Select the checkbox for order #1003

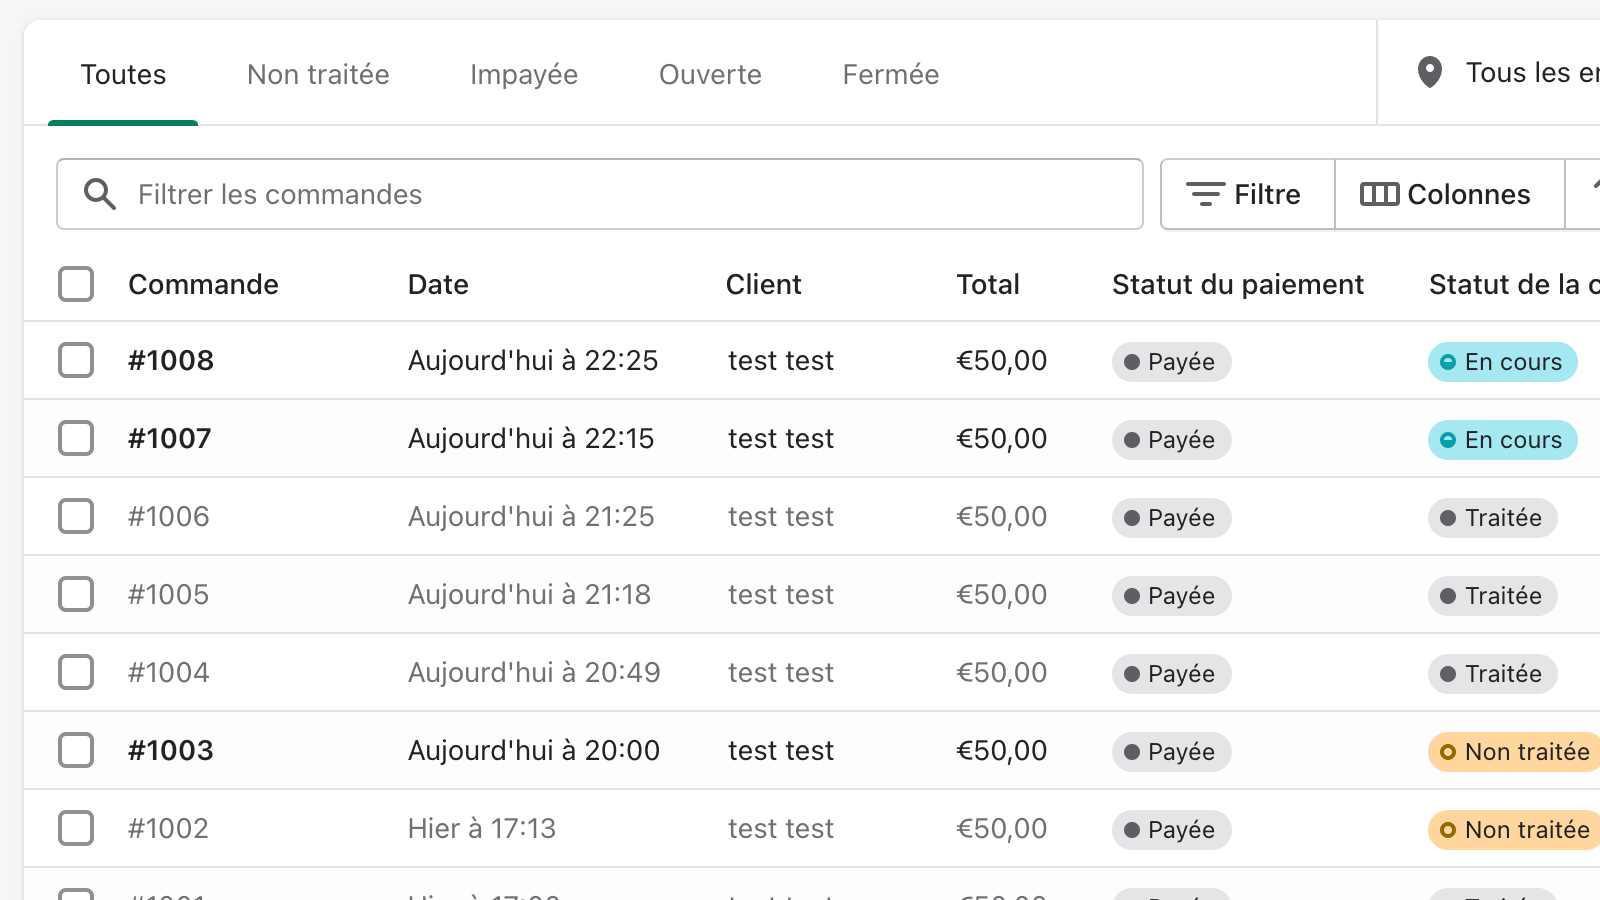76,750
